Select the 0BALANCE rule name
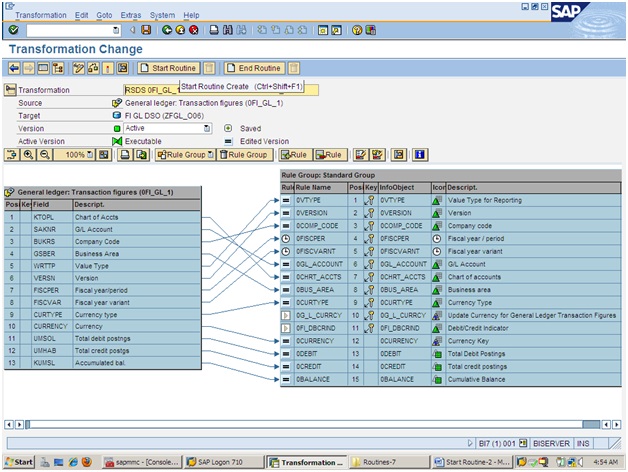Screen dimensions: 628x472 (313, 379)
